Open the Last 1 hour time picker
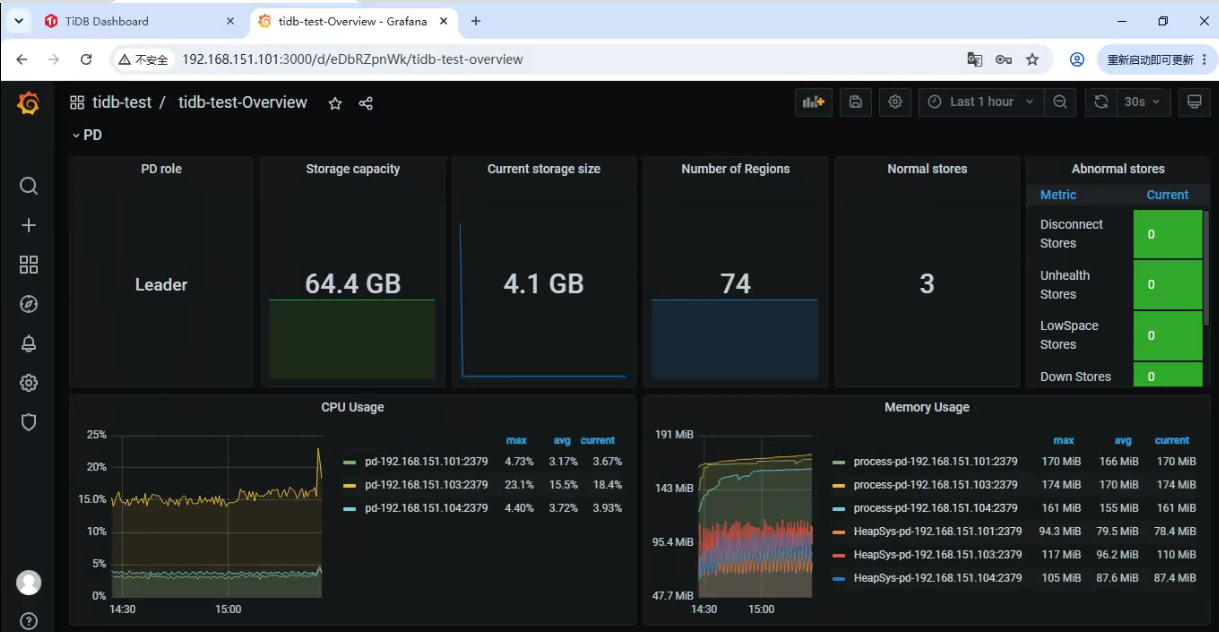The width and height of the screenshot is (1219, 632). tap(981, 102)
